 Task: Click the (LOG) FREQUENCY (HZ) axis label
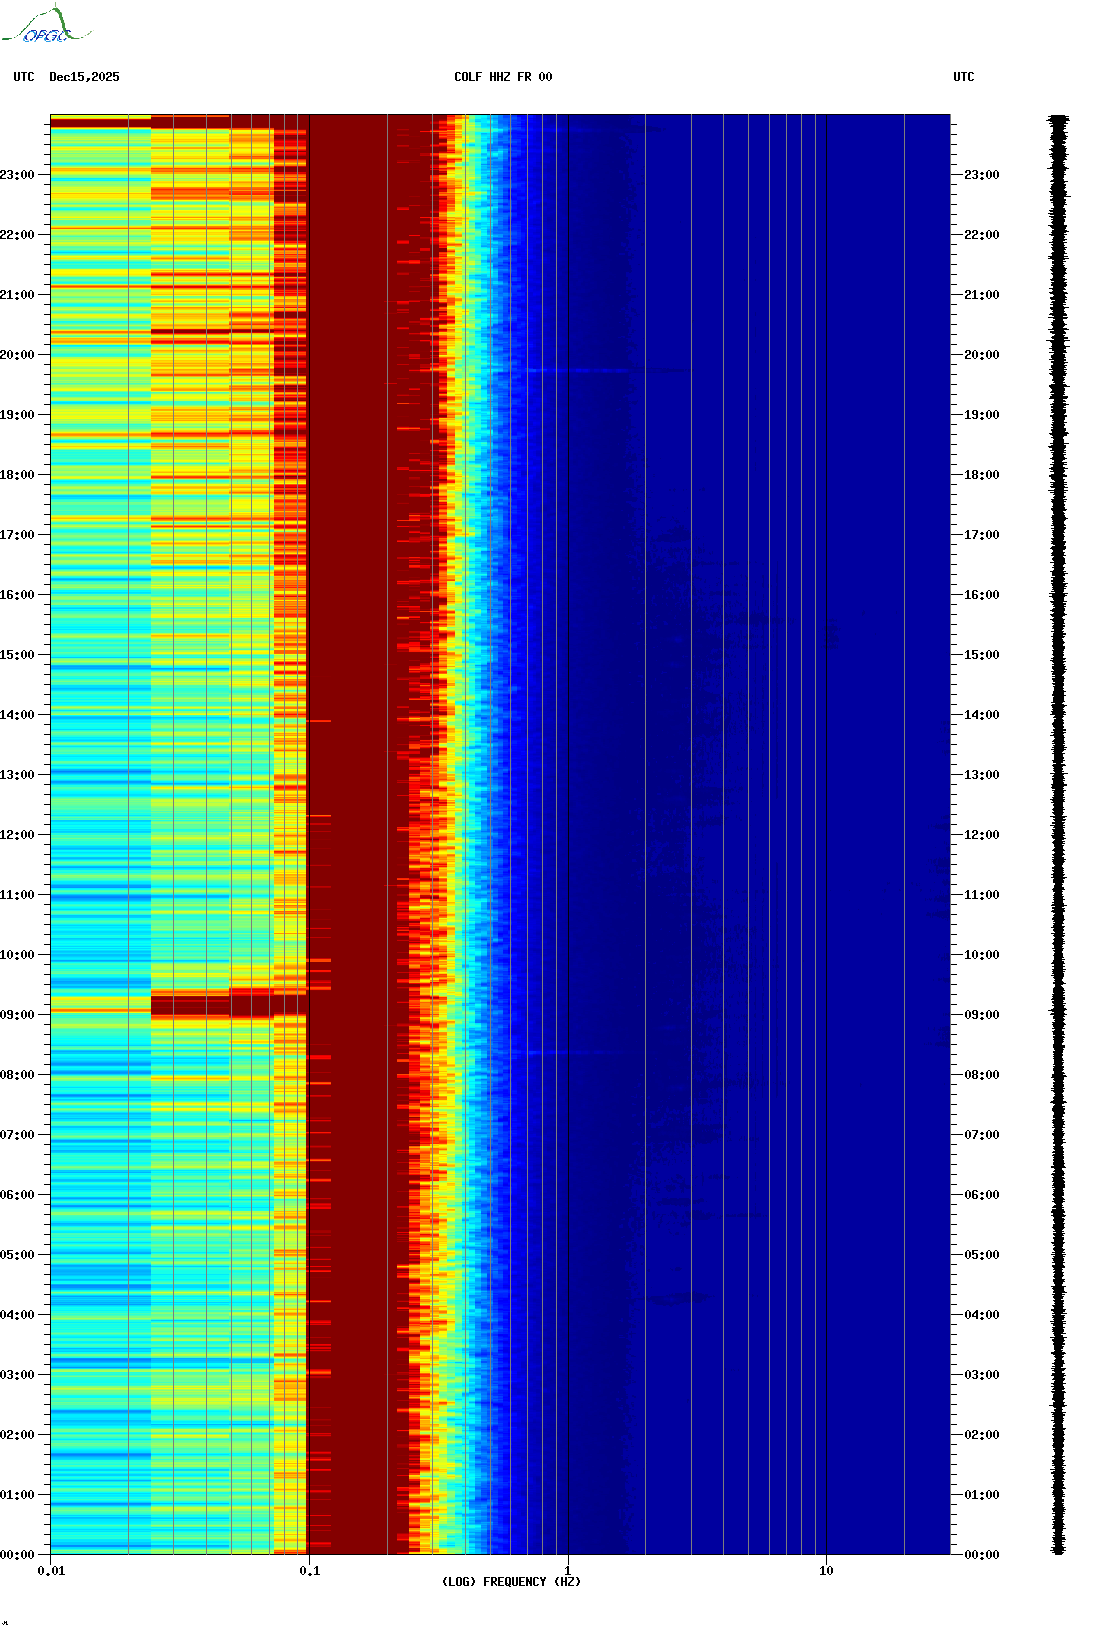pyautogui.click(x=511, y=1581)
